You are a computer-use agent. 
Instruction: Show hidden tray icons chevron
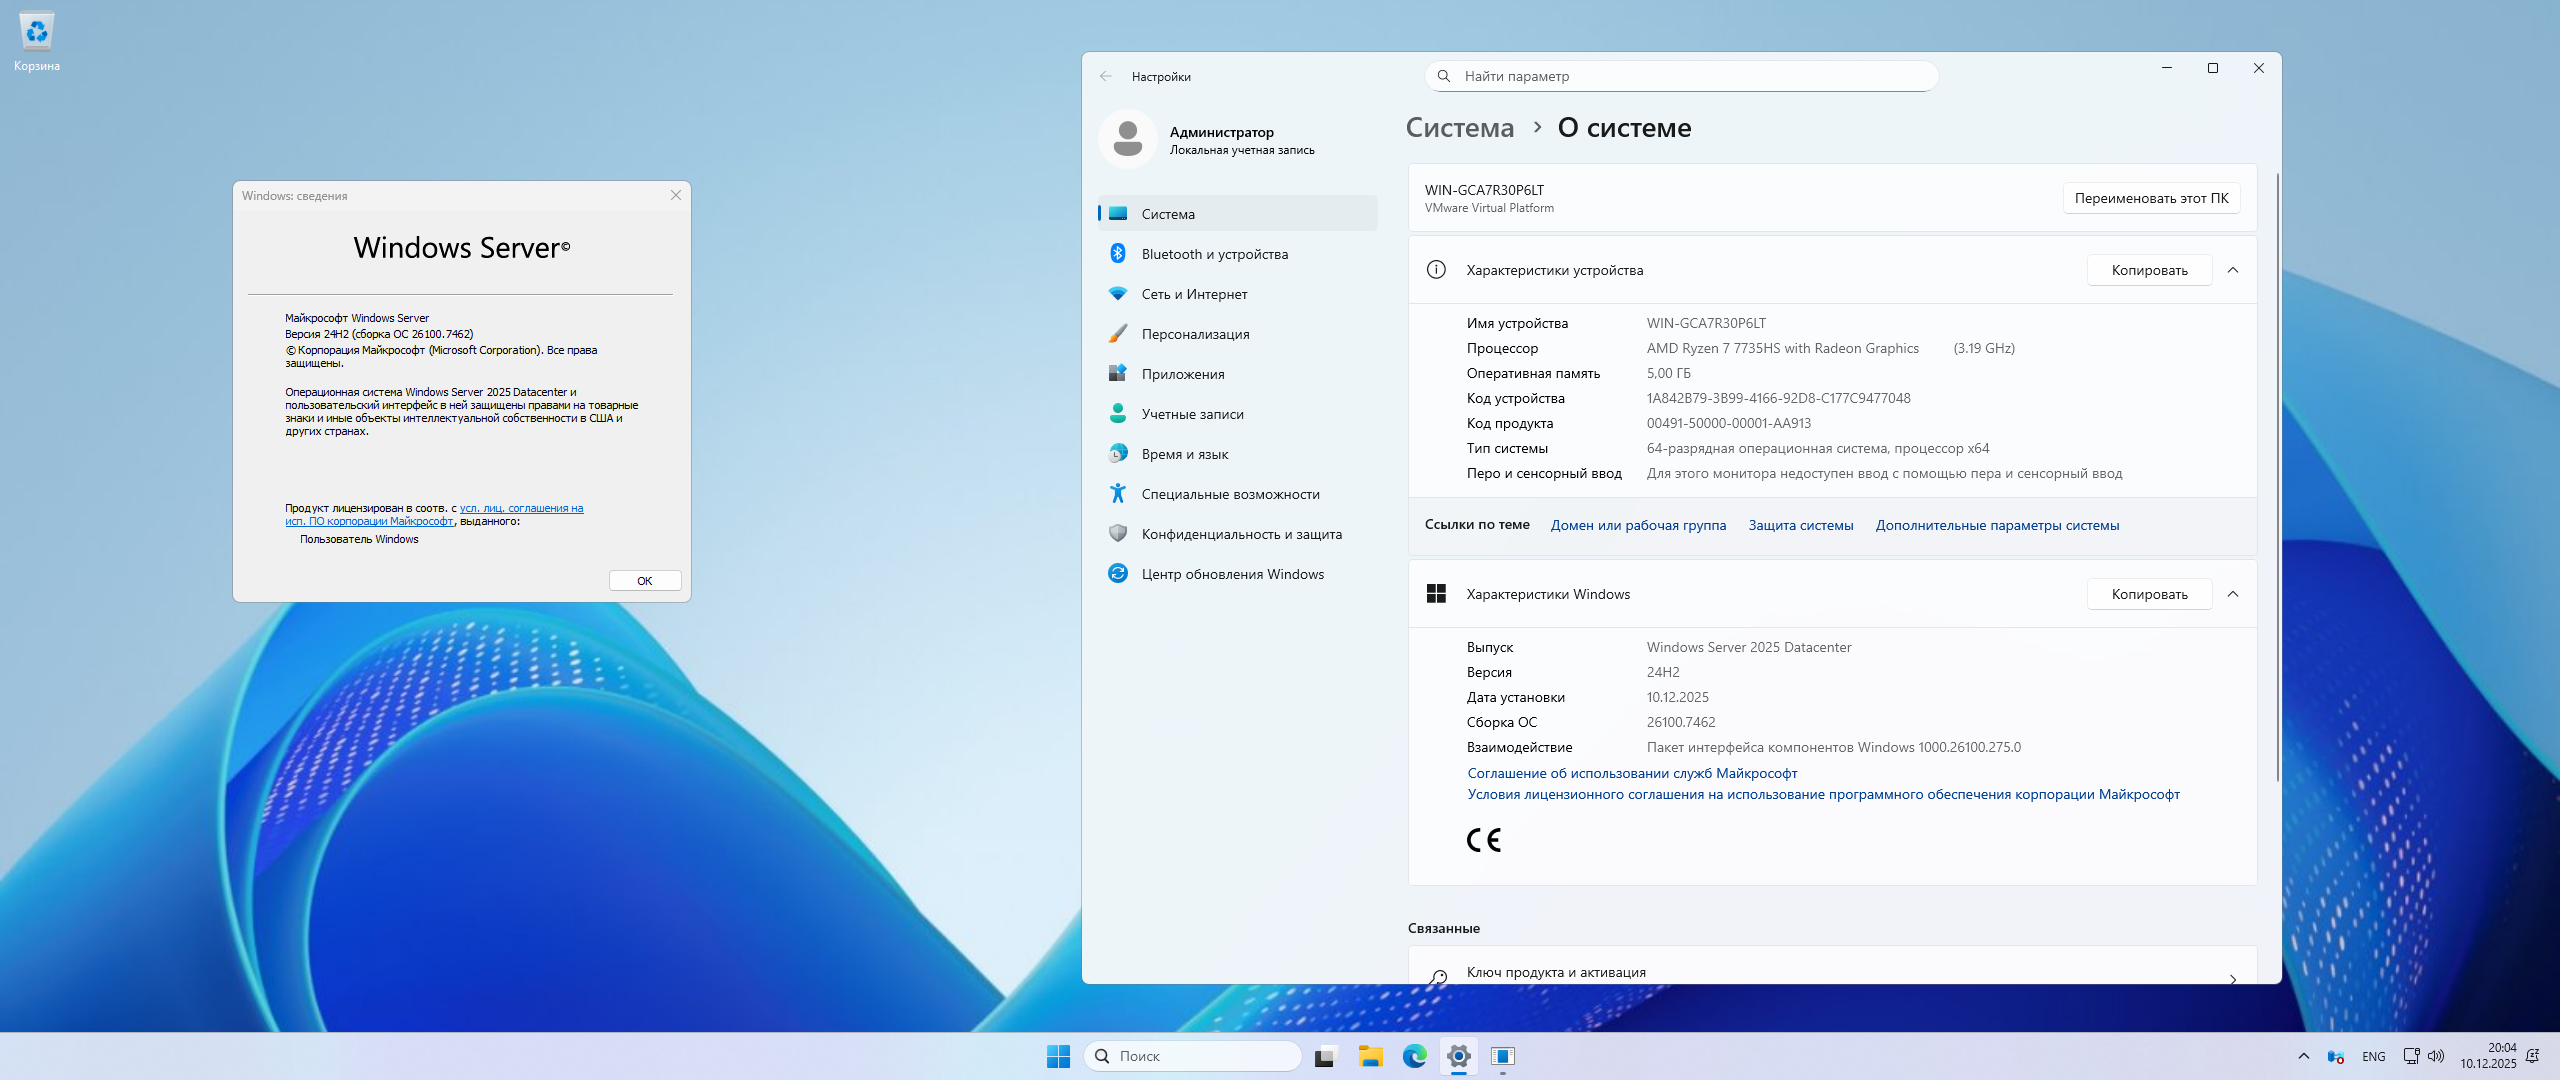[x=2304, y=1056]
